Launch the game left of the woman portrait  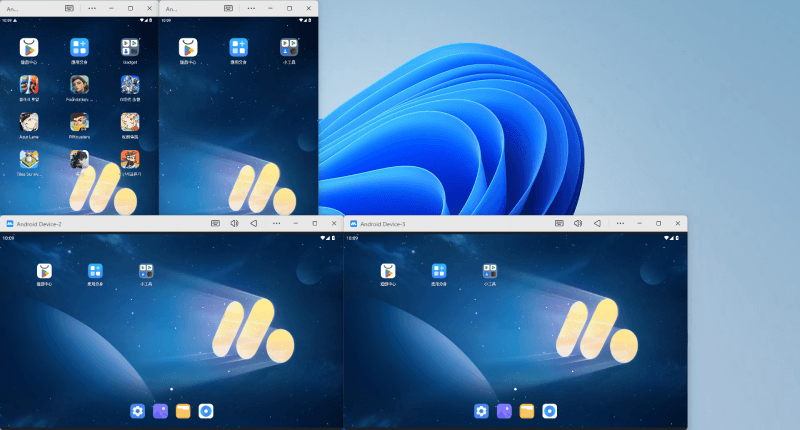[x=29, y=85]
